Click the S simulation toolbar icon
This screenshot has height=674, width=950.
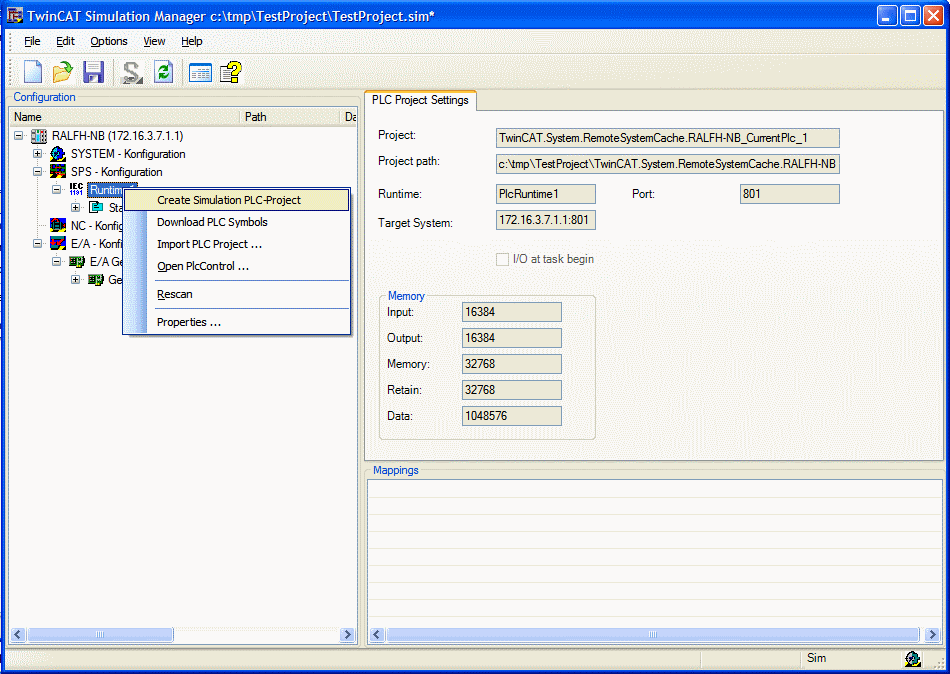131,72
